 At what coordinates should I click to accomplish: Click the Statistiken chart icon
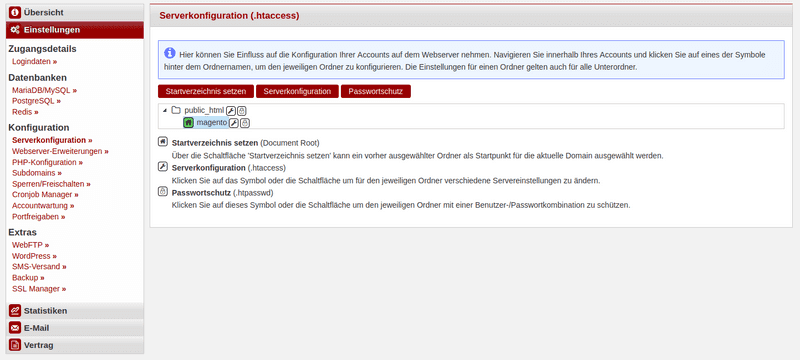pyautogui.click(x=15, y=311)
